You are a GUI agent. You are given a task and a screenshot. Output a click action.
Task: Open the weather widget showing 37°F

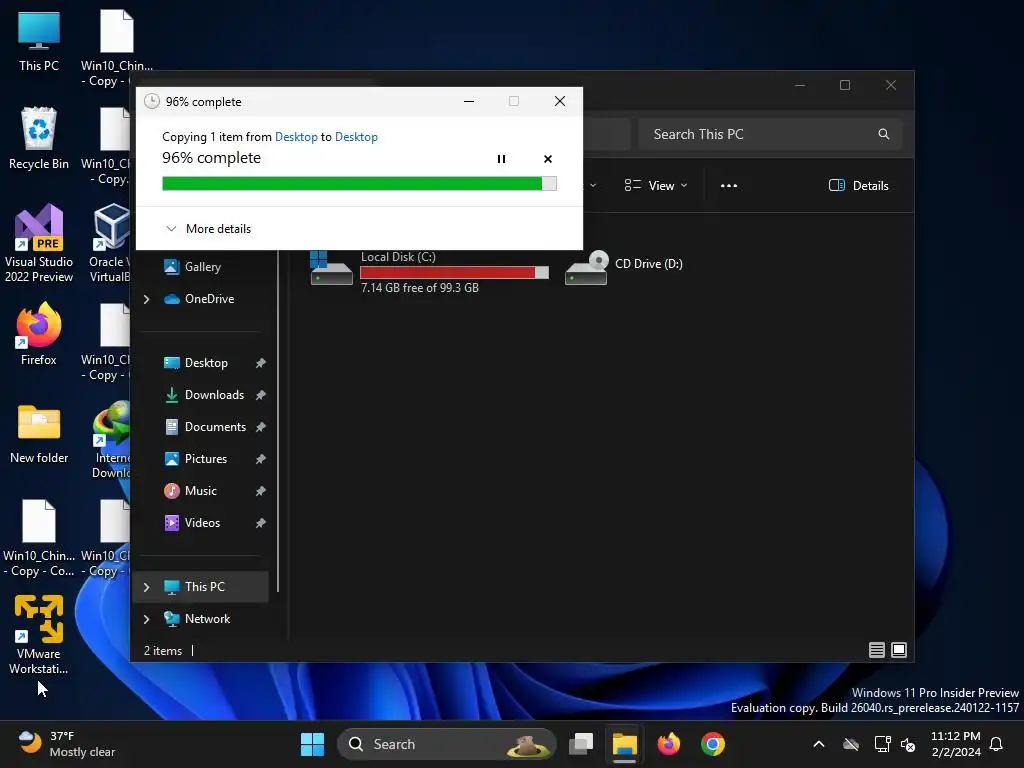tap(65, 744)
